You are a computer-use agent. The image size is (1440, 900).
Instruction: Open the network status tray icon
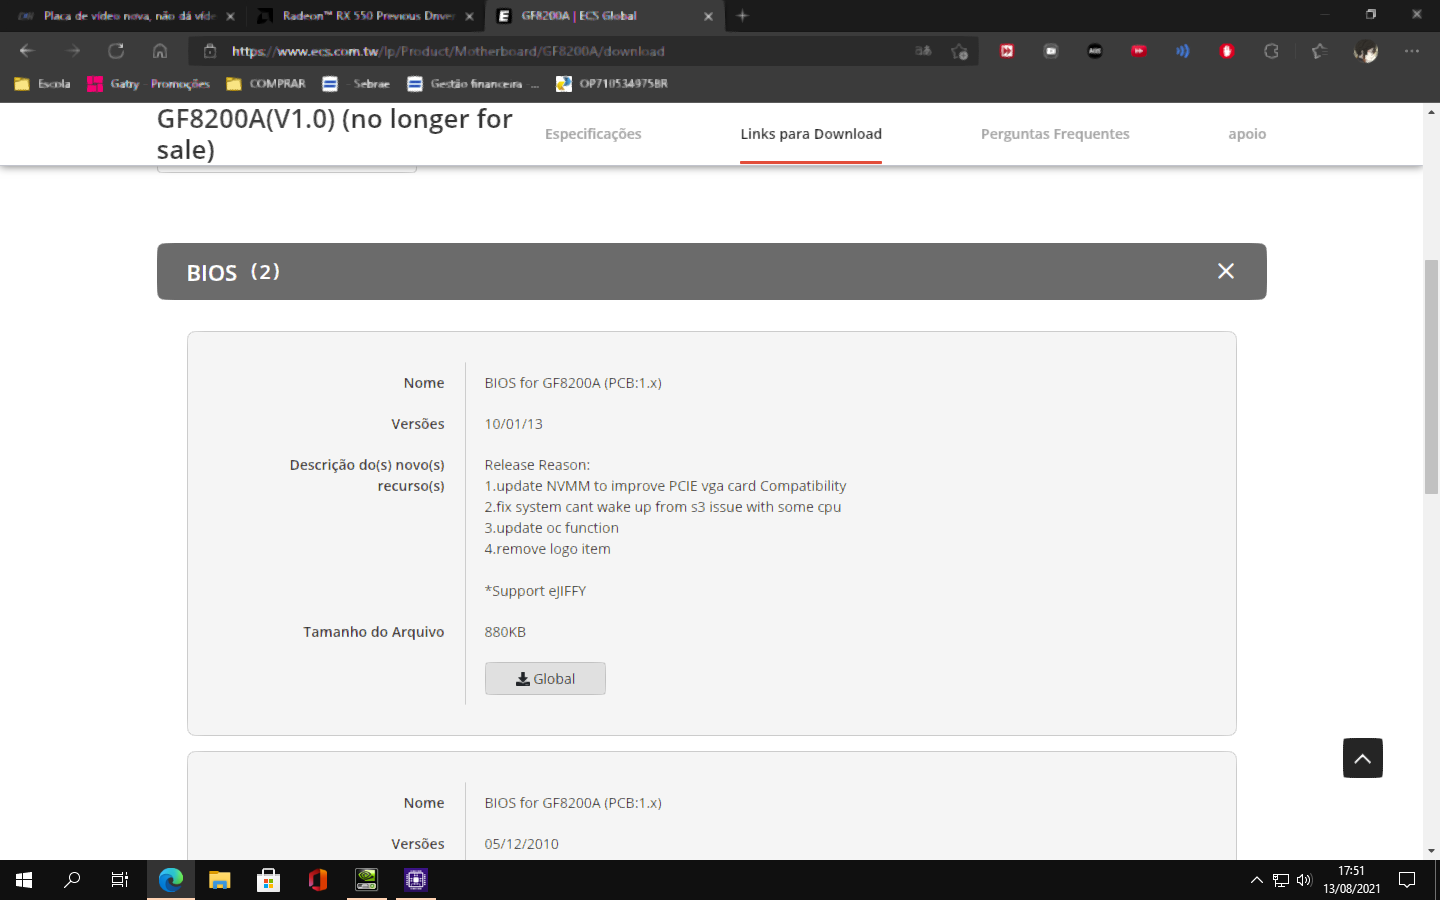pyautogui.click(x=1281, y=880)
